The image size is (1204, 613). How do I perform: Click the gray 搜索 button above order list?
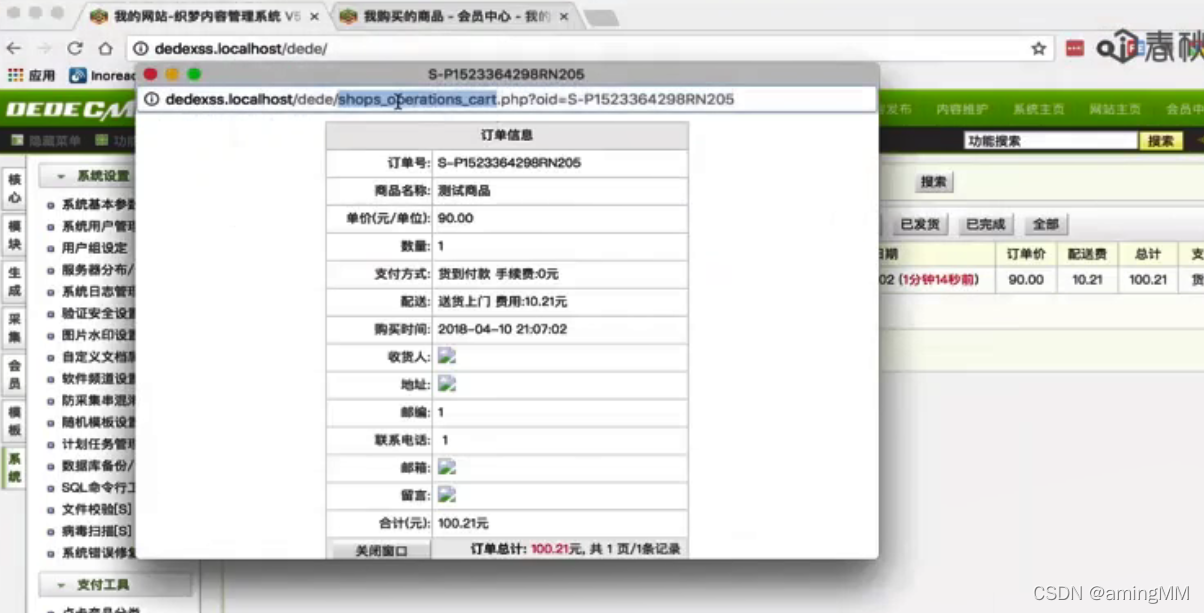(x=934, y=182)
